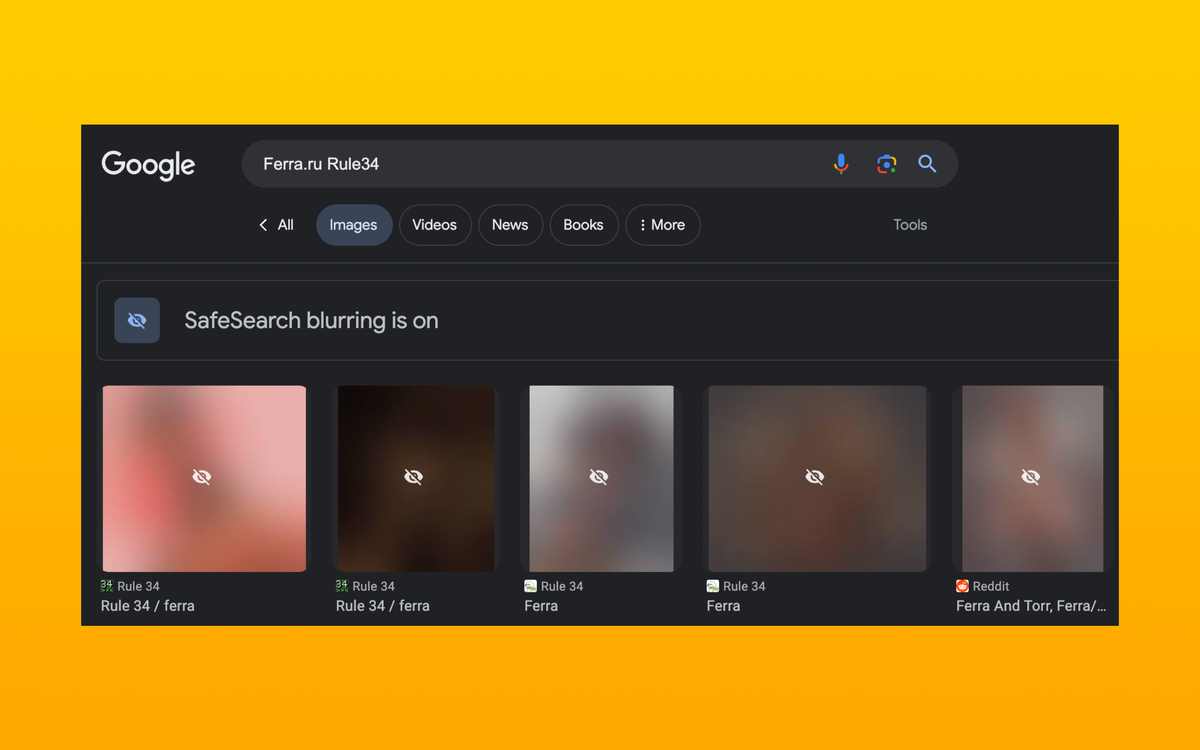Open Google Lens image search
The width and height of the screenshot is (1200, 750).
[886, 164]
